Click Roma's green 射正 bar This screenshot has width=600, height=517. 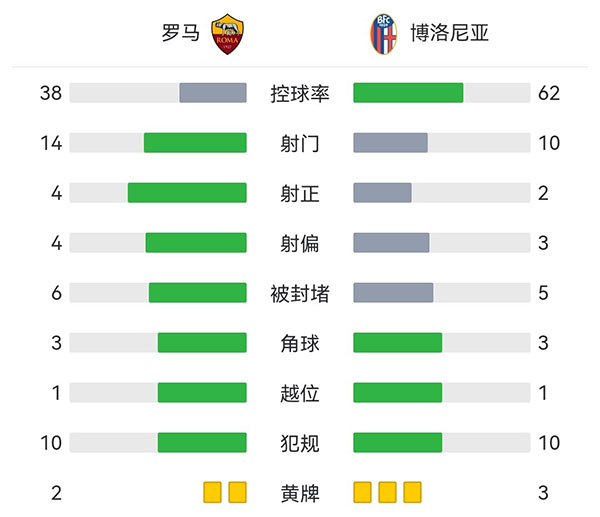187,193
